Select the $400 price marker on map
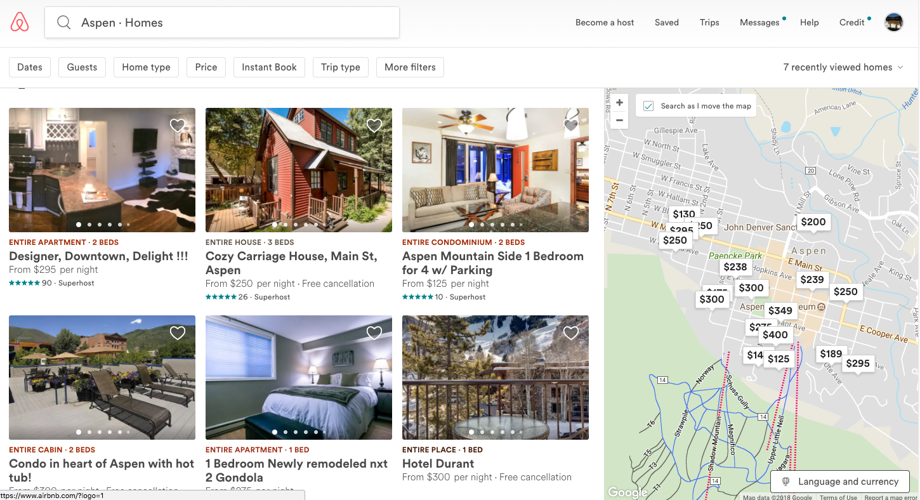 tap(775, 335)
